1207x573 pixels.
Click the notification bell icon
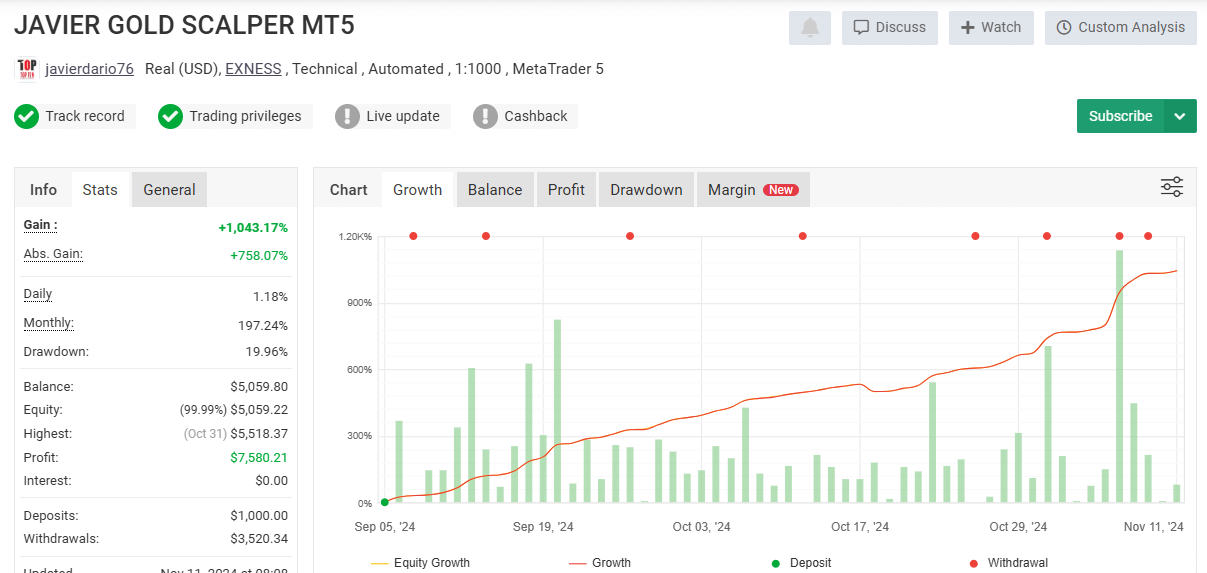pos(809,28)
